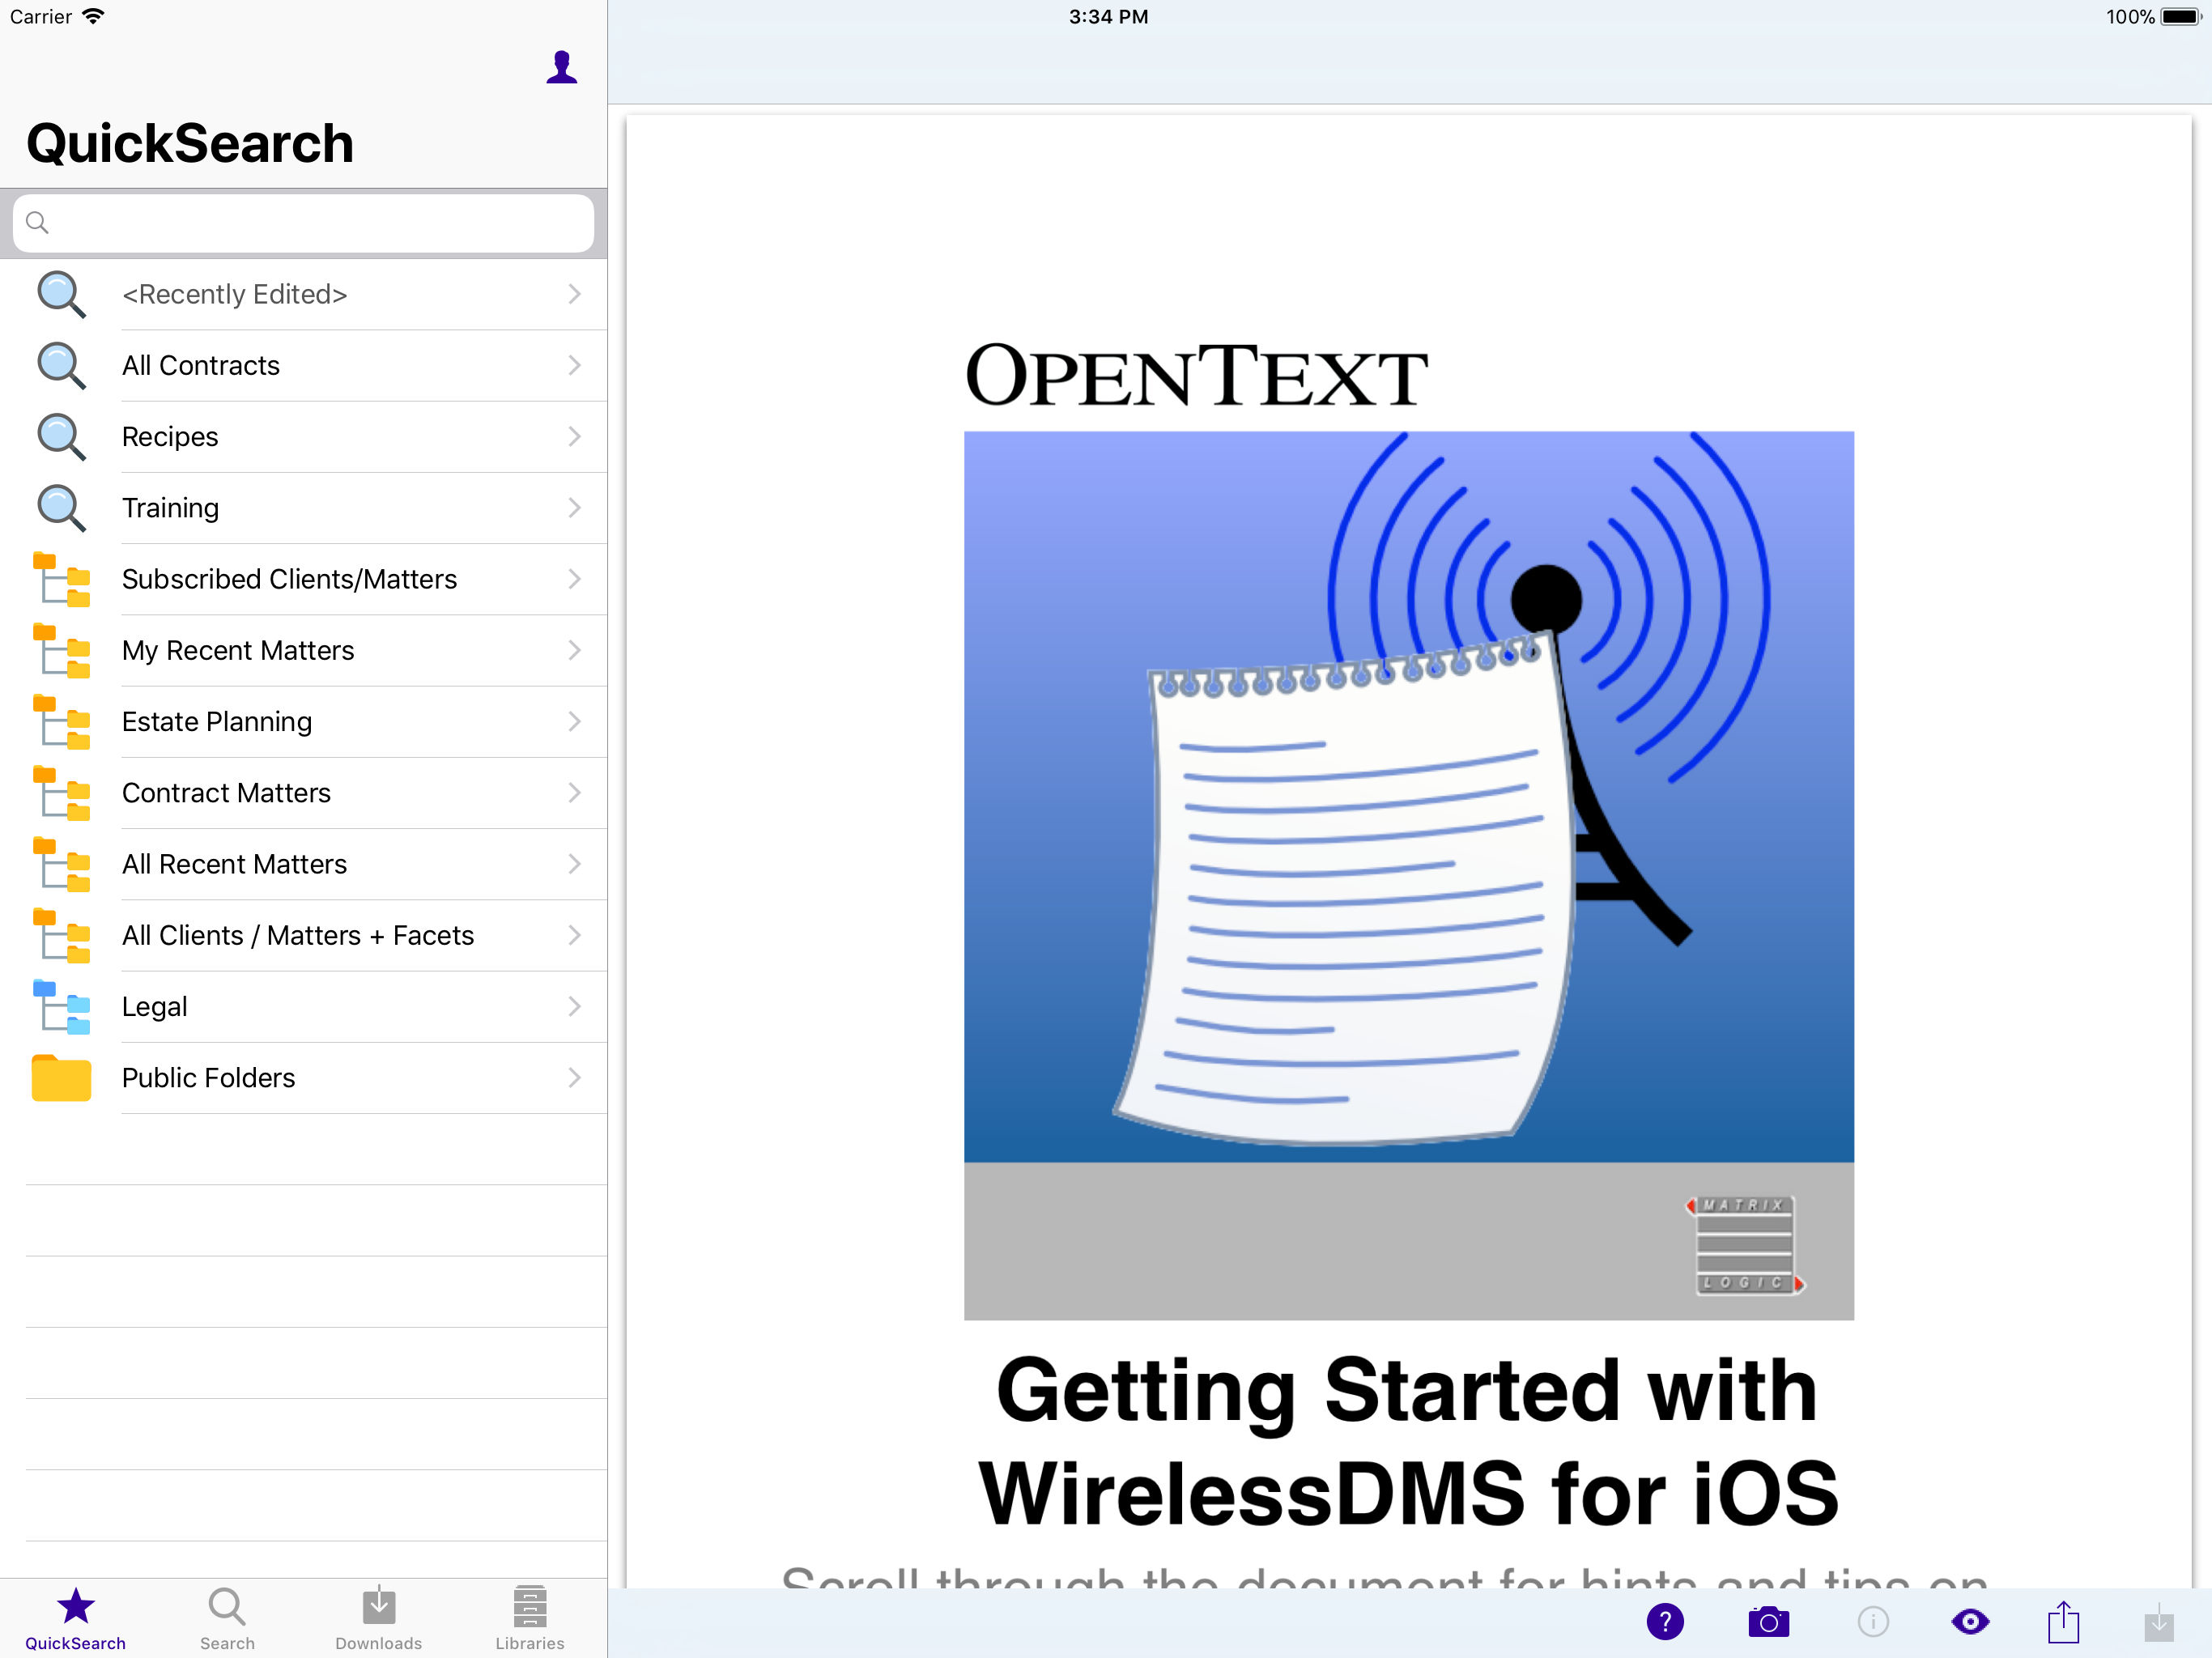Tap the download arrow icon in document toolbar

(x=2159, y=1622)
